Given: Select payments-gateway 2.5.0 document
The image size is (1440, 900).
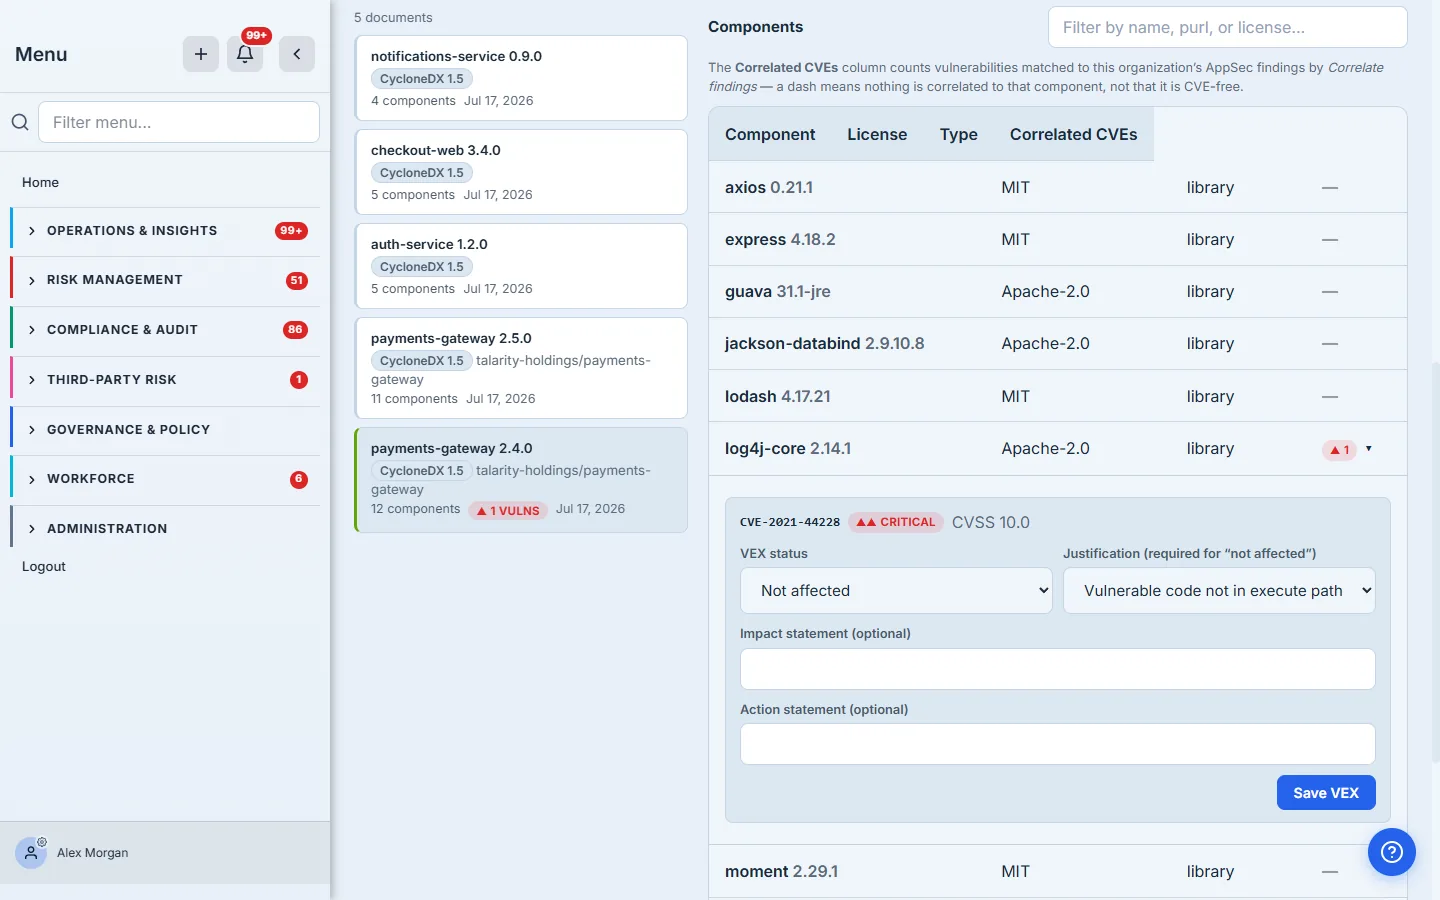Looking at the screenshot, I should point(521,368).
